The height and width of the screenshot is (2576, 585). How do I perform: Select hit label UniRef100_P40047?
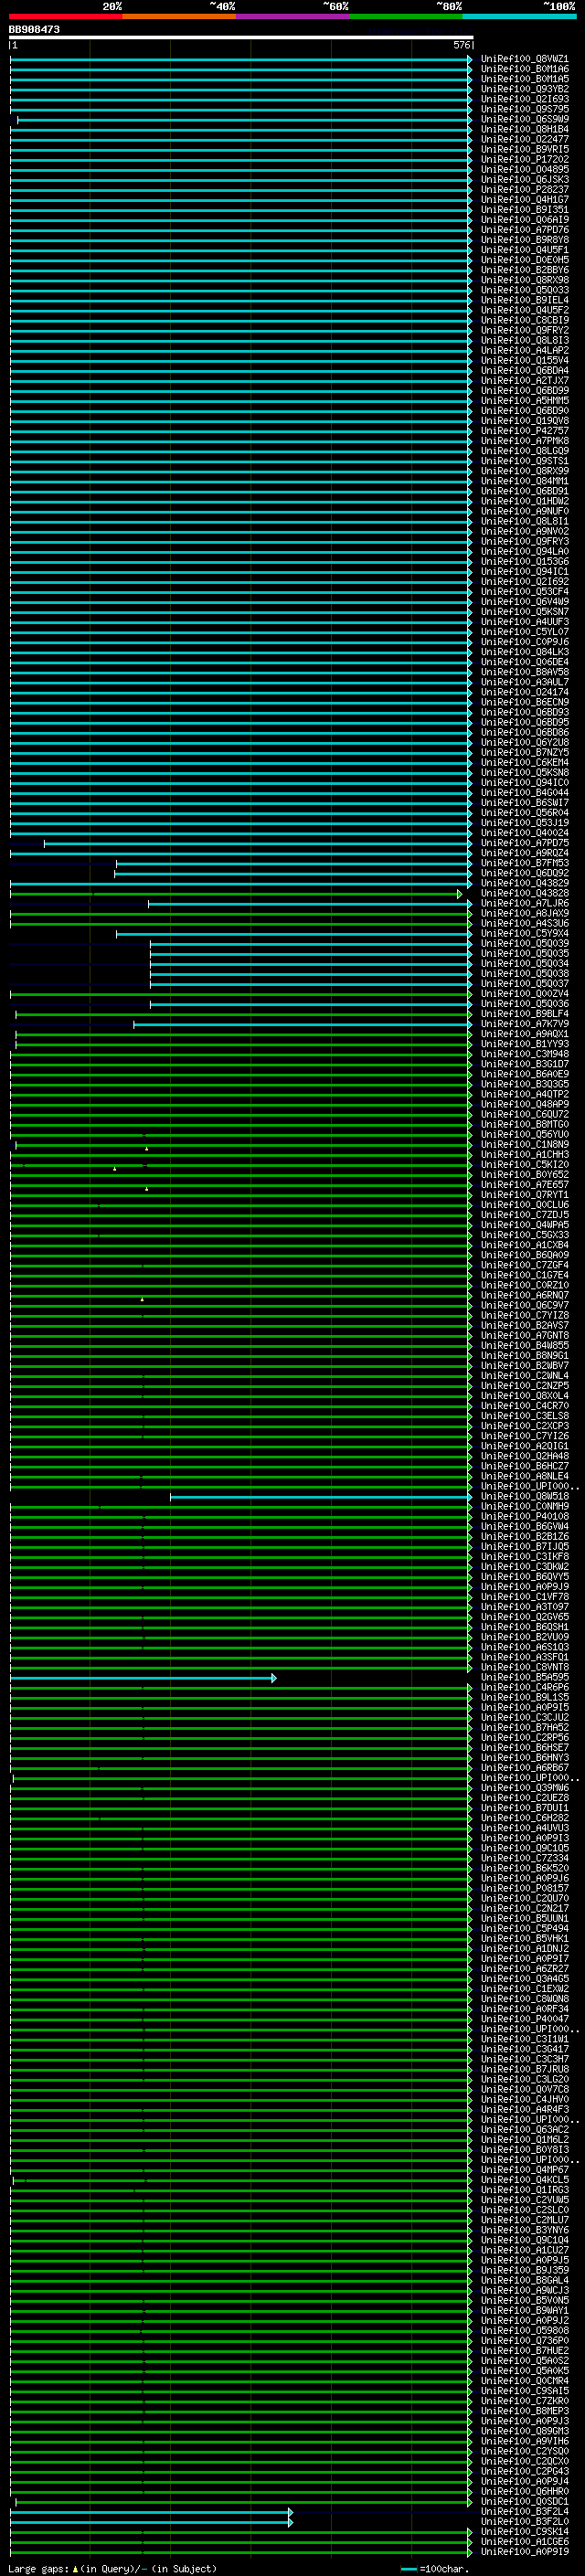point(524,2019)
